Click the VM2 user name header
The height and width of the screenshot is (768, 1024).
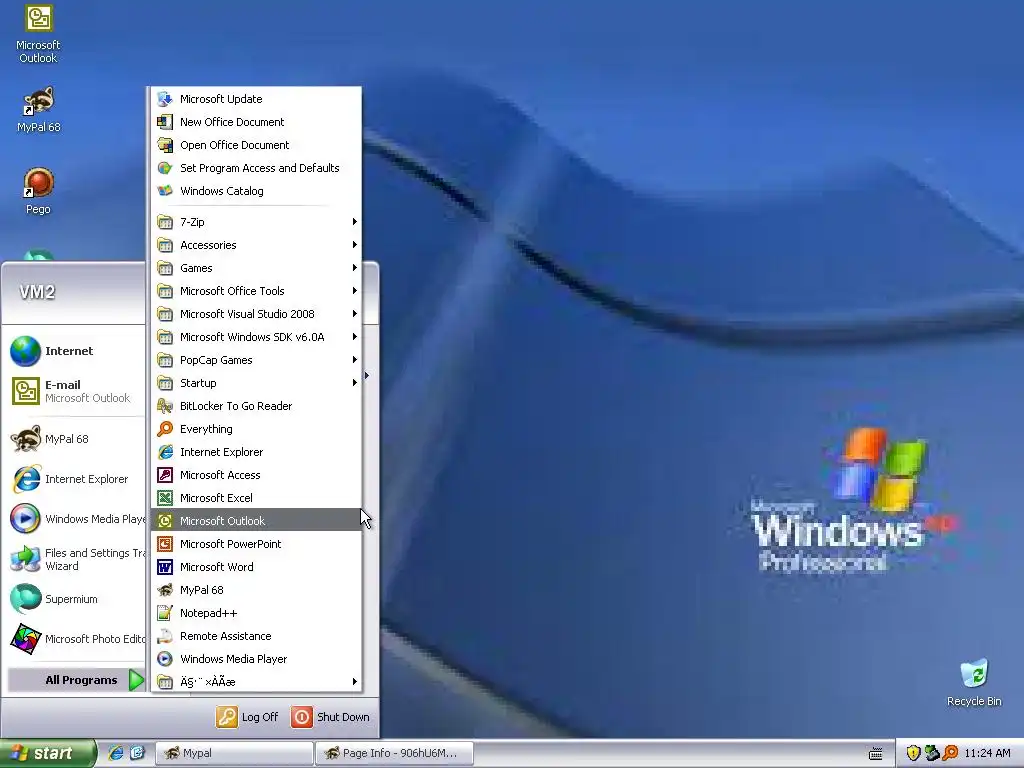pyautogui.click(x=37, y=292)
